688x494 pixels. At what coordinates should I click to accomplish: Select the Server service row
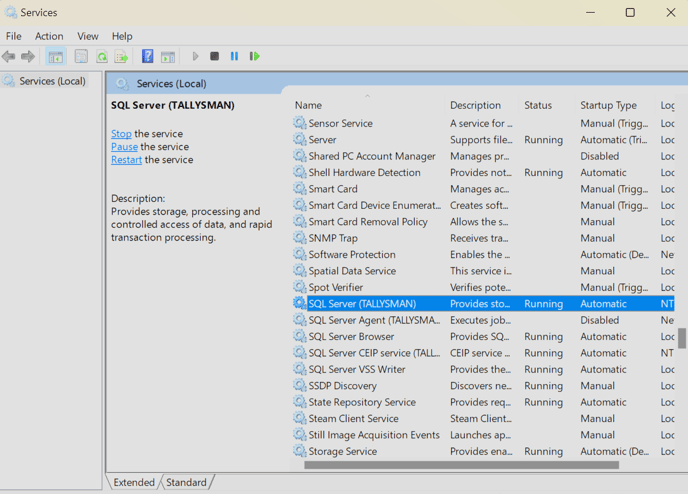point(483,140)
